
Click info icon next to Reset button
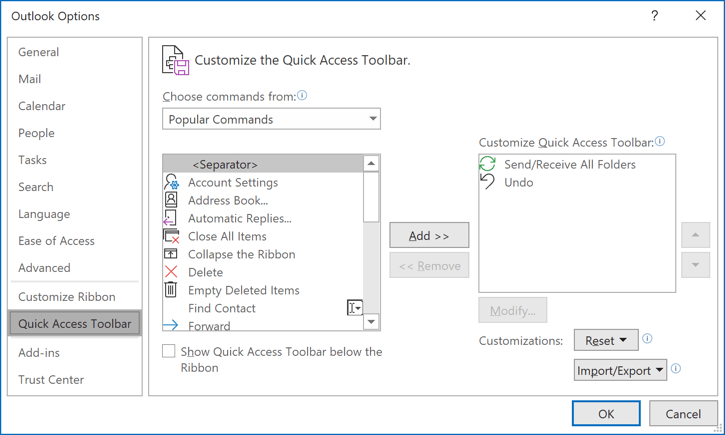click(647, 338)
